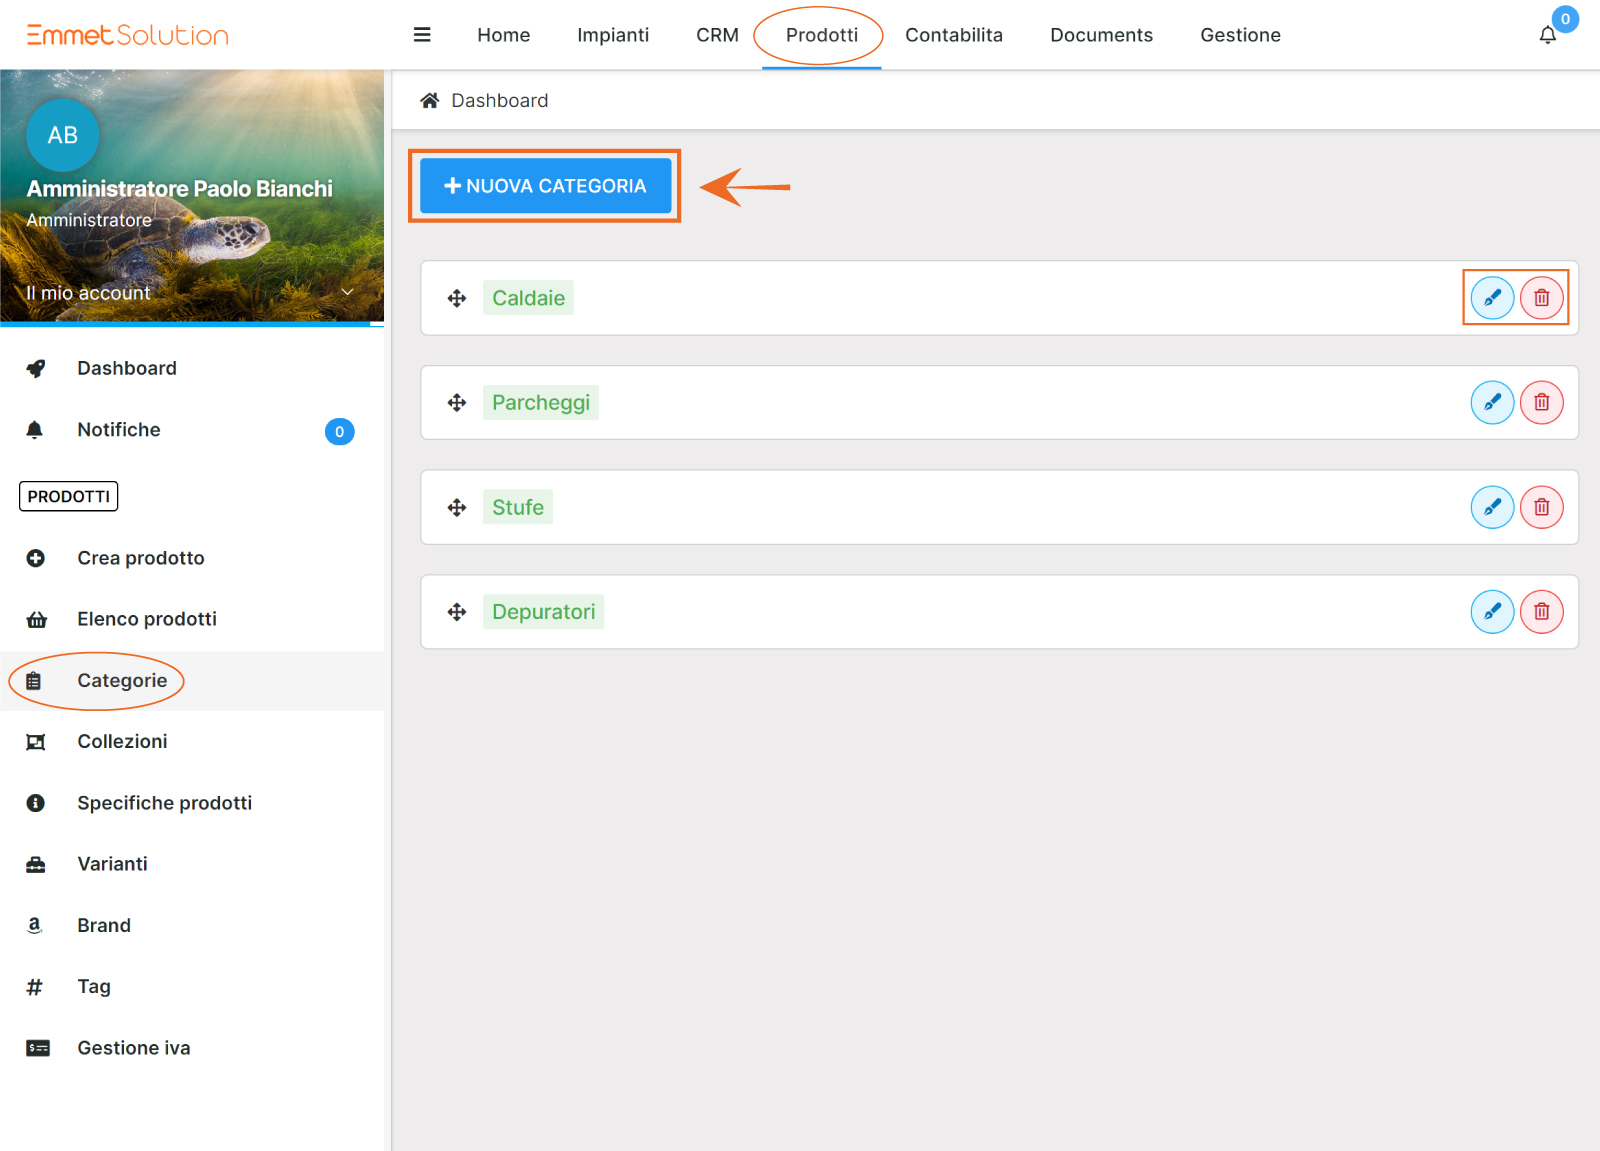Open the Brand section in the sidebar
The width and height of the screenshot is (1600, 1151).
104,925
